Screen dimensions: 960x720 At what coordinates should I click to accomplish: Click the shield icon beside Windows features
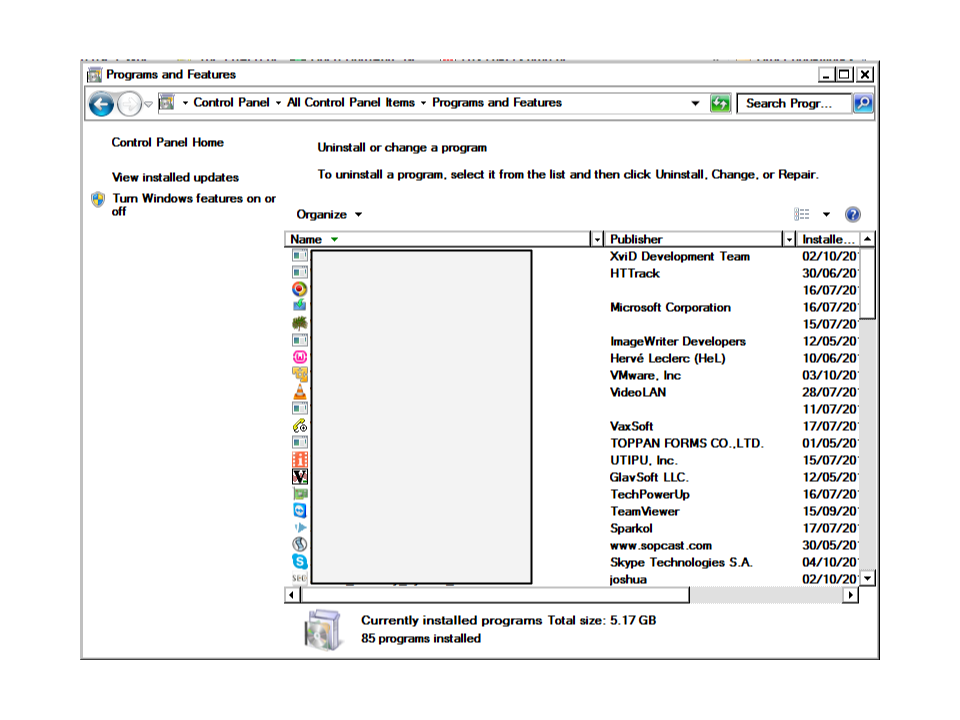[x=98, y=199]
